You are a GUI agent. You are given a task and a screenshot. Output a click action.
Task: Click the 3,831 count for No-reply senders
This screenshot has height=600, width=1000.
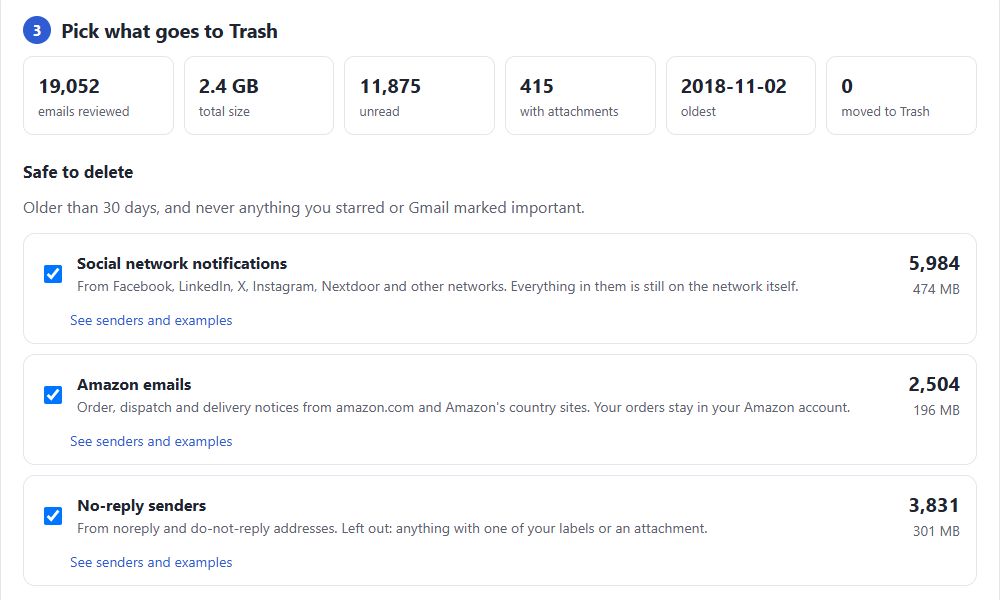pyautogui.click(x=934, y=505)
